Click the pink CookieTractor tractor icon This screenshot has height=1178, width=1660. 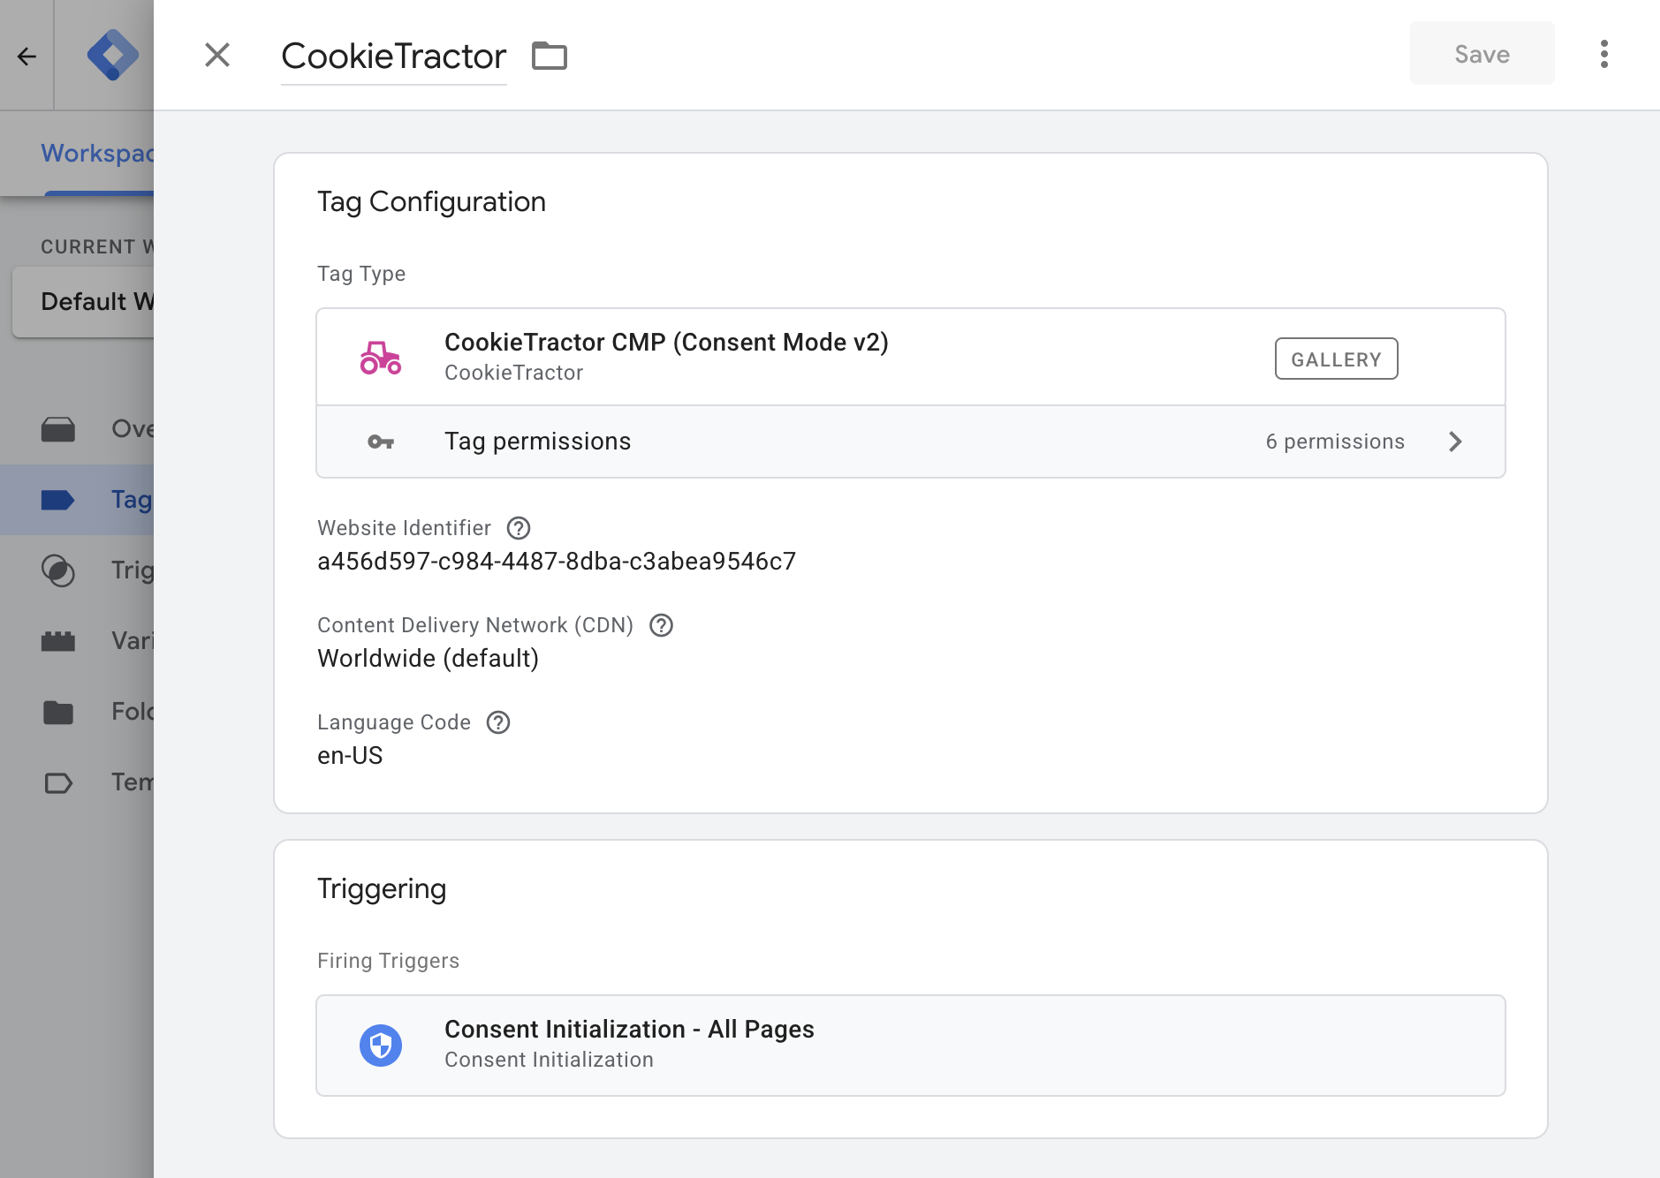380,357
